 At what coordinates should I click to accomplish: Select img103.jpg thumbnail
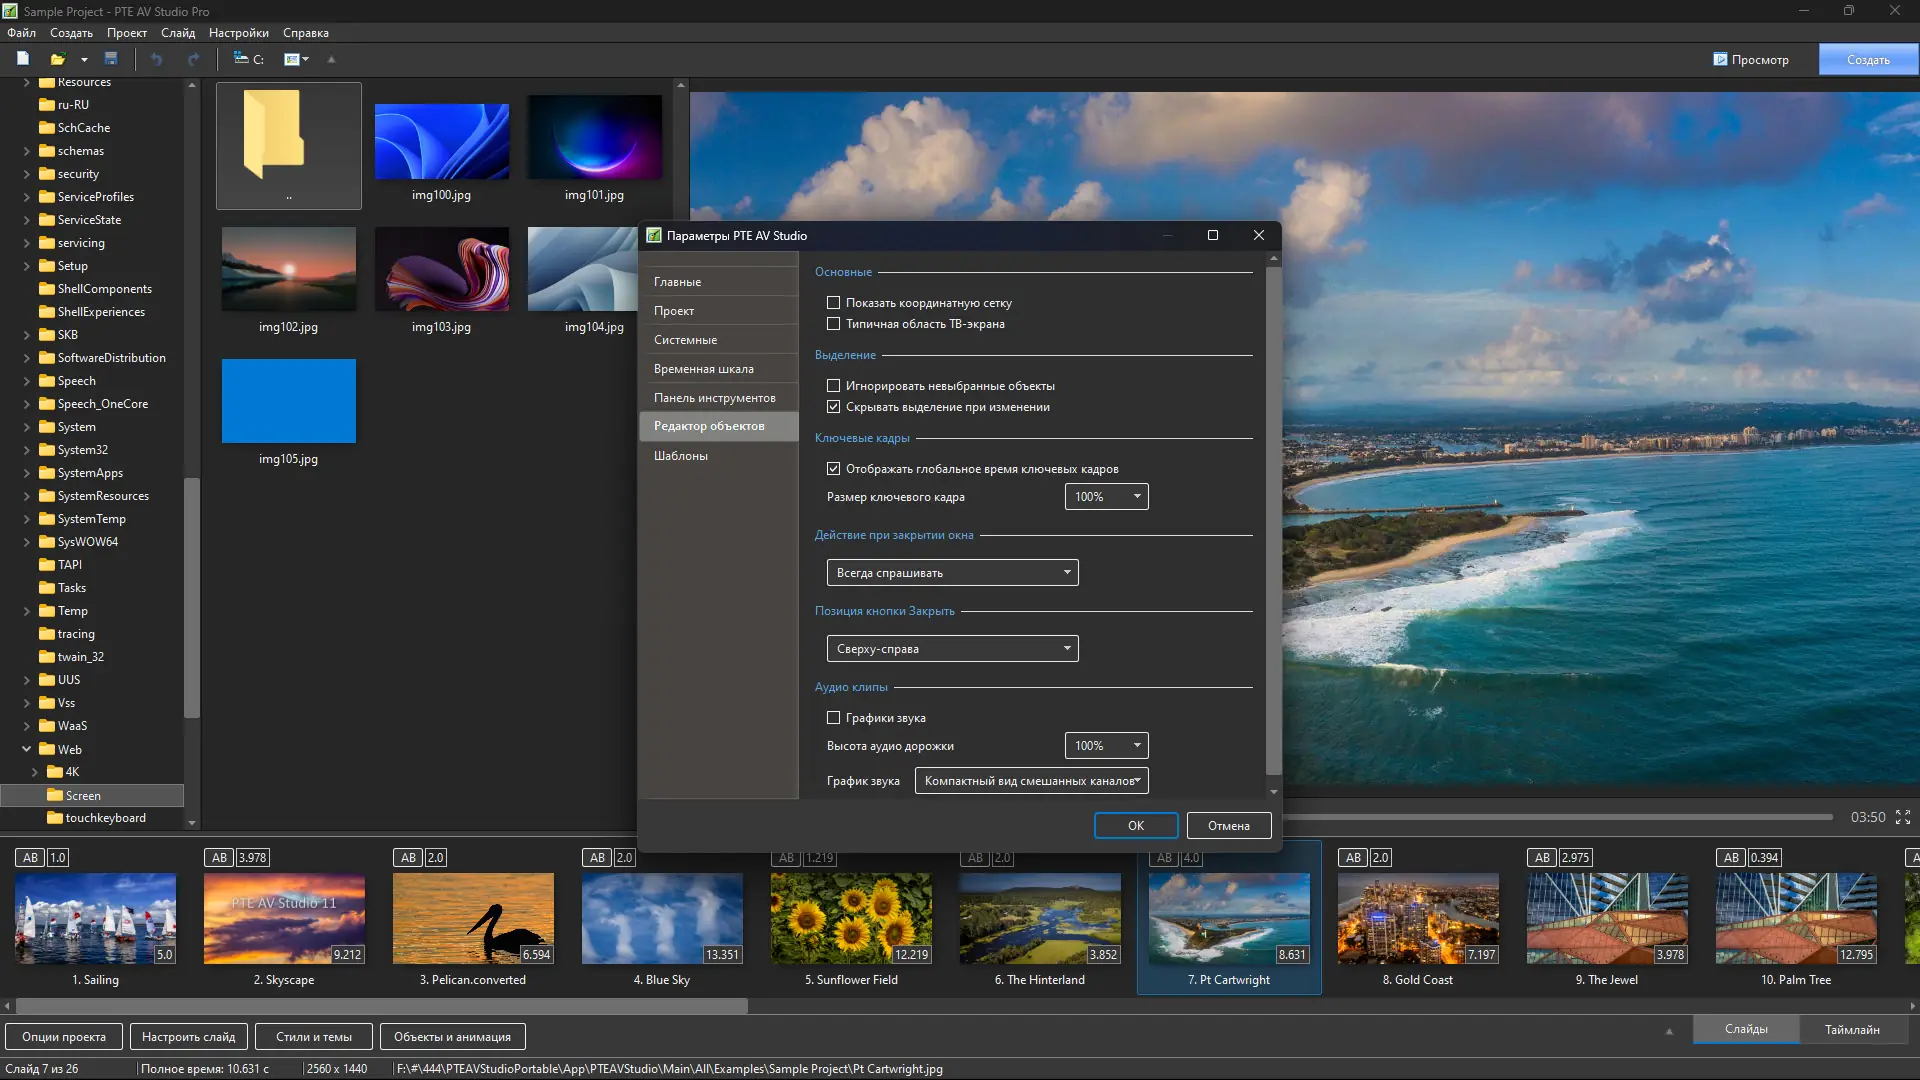click(441, 269)
